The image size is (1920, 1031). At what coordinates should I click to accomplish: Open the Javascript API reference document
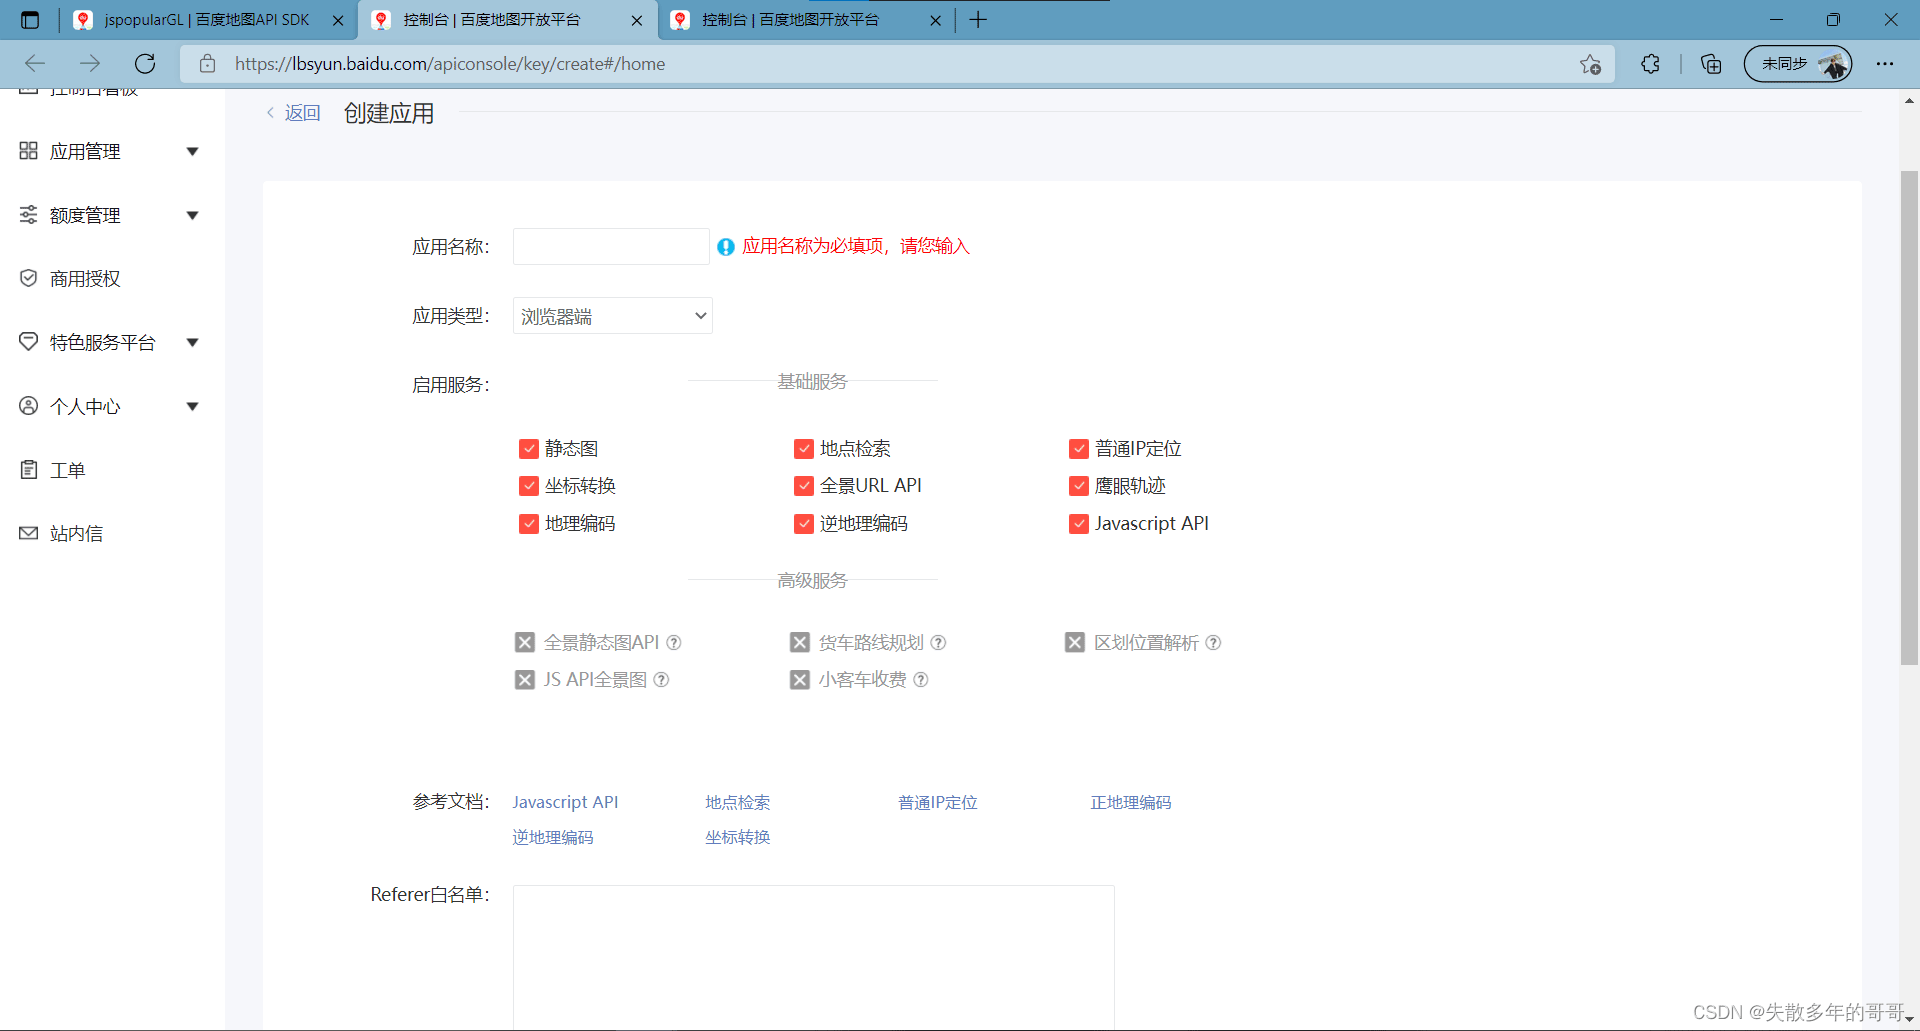[x=565, y=801]
